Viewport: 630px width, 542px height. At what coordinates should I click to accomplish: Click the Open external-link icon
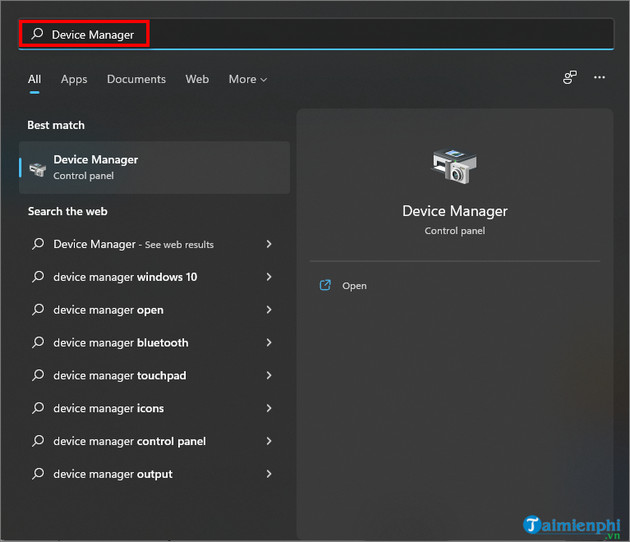pyautogui.click(x=325, y=285)
